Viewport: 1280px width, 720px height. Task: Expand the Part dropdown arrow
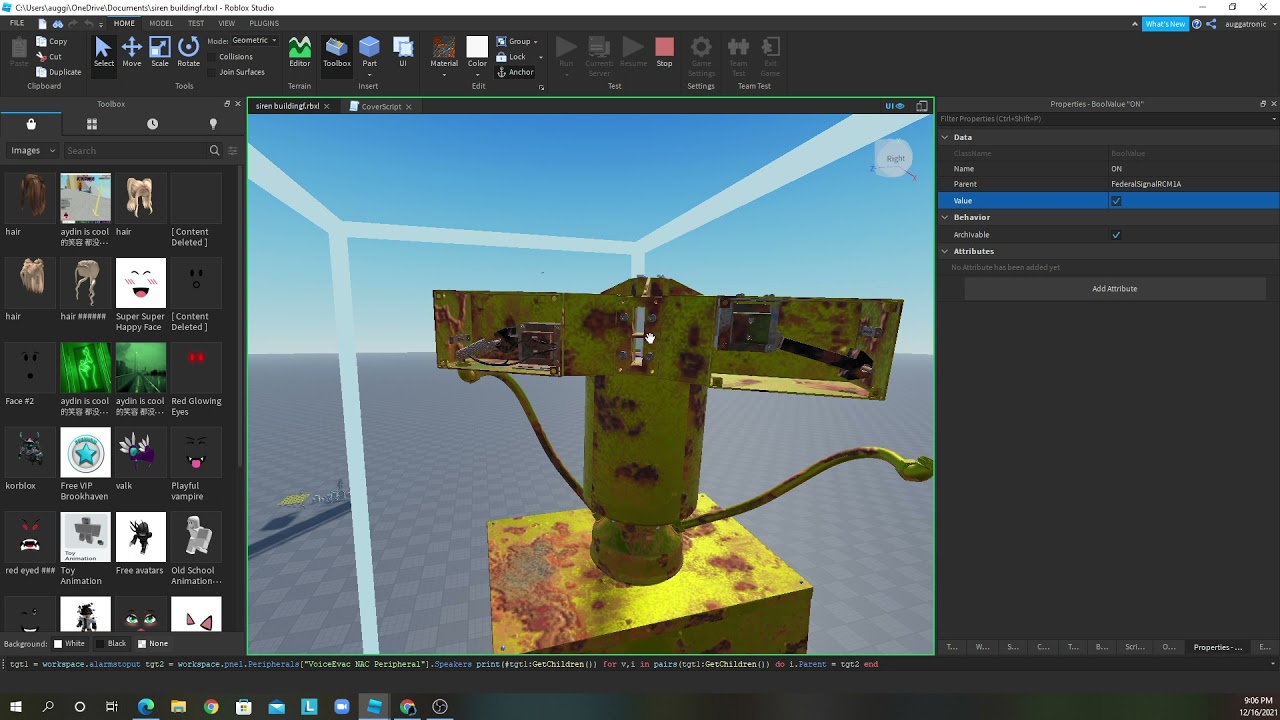coord(370,75)
